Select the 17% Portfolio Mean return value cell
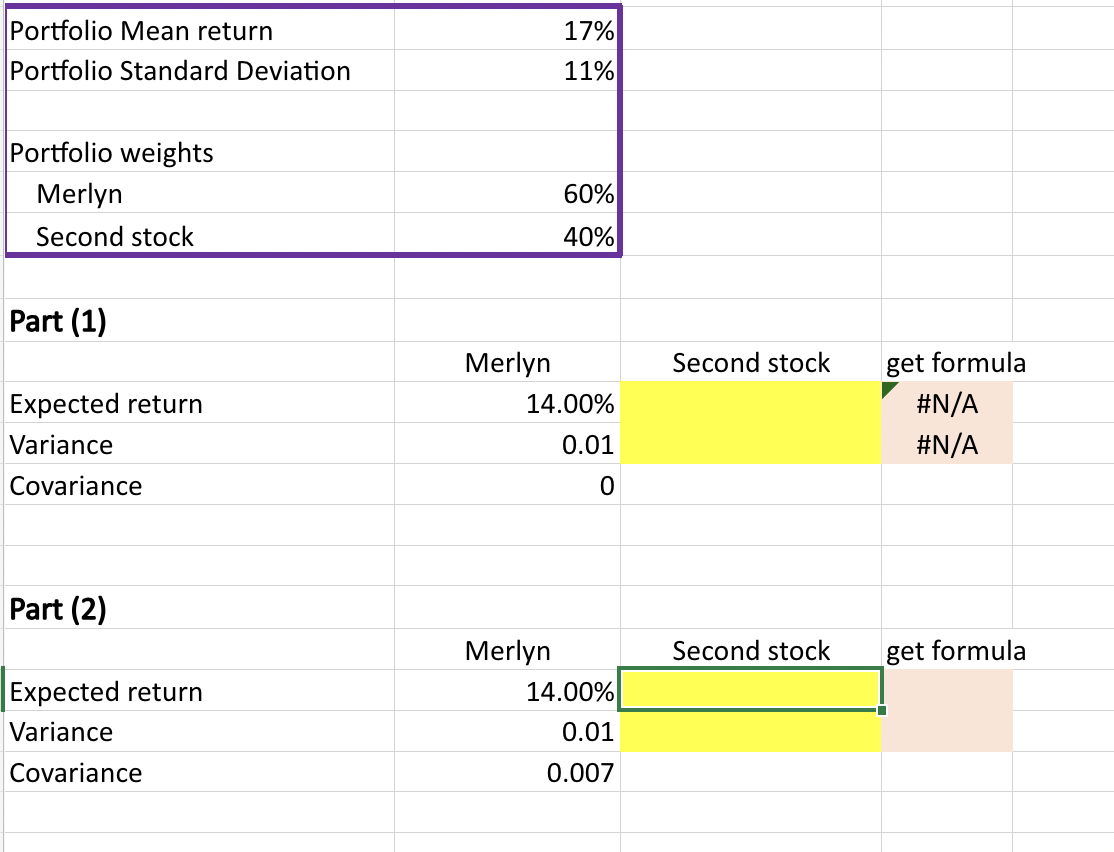Image resolution: width=1114 pixels, height=852 pixels. [x=507, y=31]
